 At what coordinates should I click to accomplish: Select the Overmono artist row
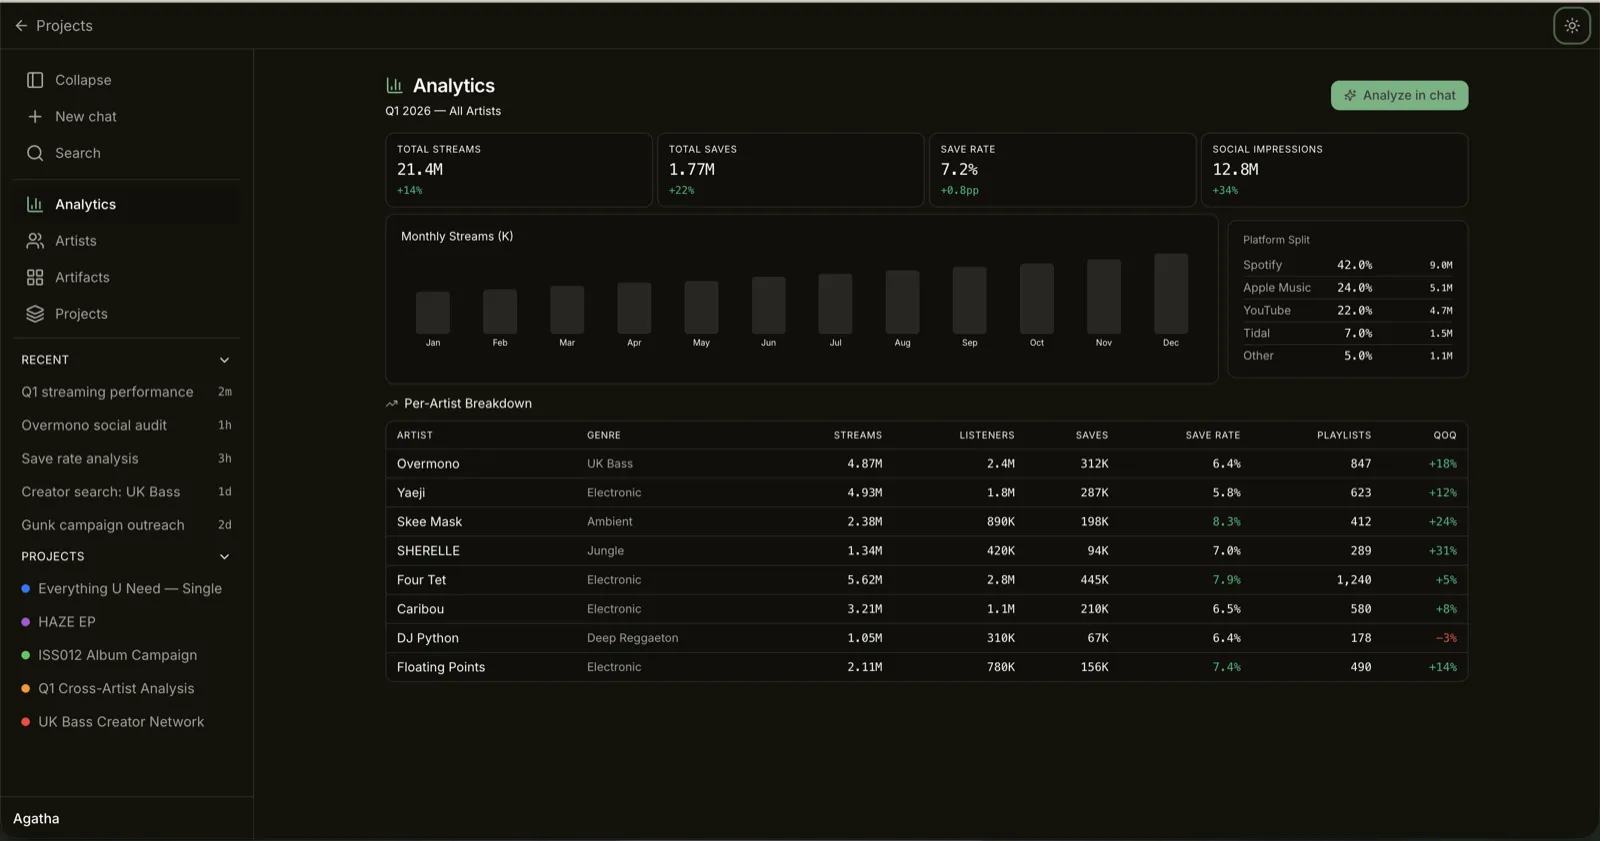pyautogui.click(x=927, y=464)
